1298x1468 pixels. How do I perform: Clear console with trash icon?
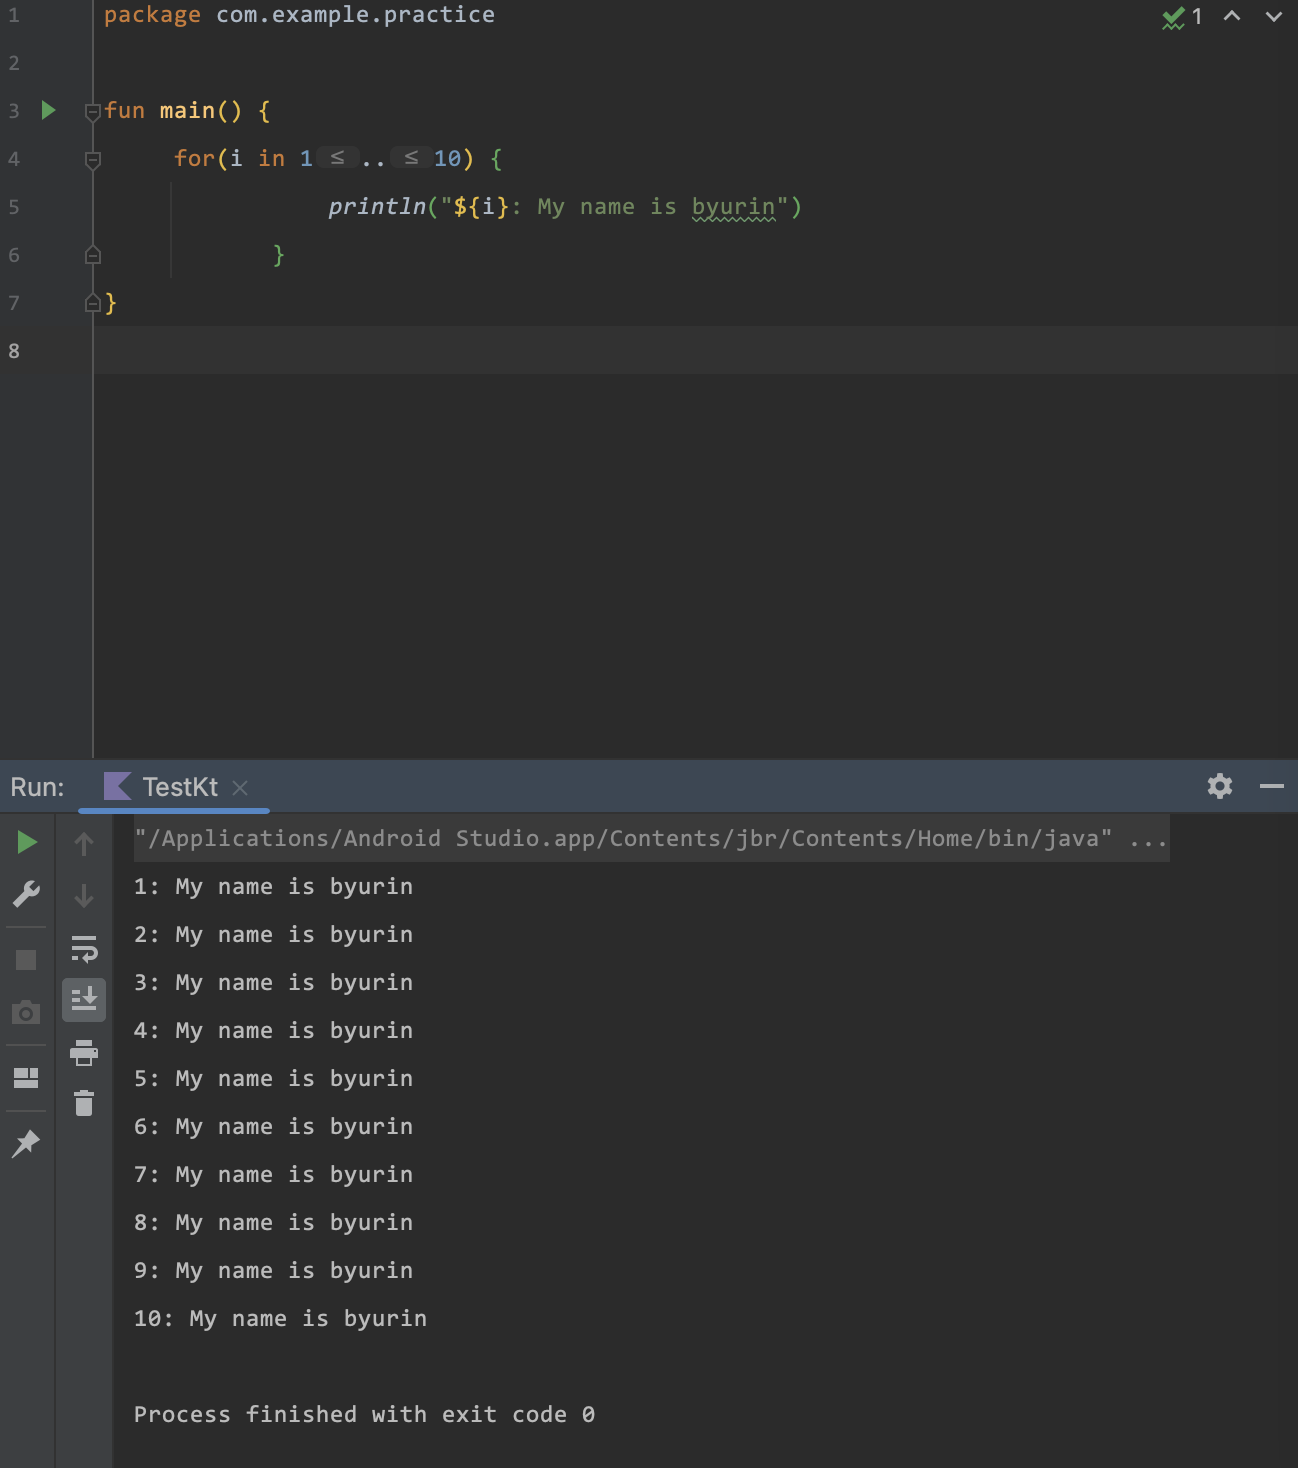click(84, 1103)
